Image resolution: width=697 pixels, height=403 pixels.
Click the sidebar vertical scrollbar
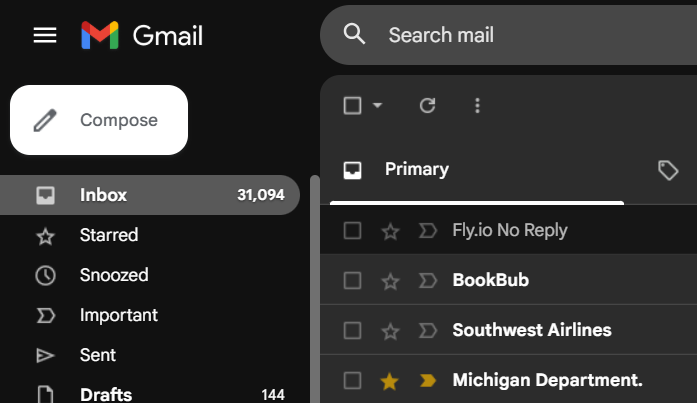(315, 289)
